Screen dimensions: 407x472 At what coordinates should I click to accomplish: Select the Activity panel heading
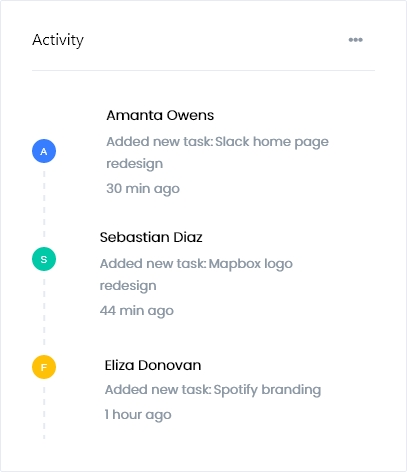[58, 40]
